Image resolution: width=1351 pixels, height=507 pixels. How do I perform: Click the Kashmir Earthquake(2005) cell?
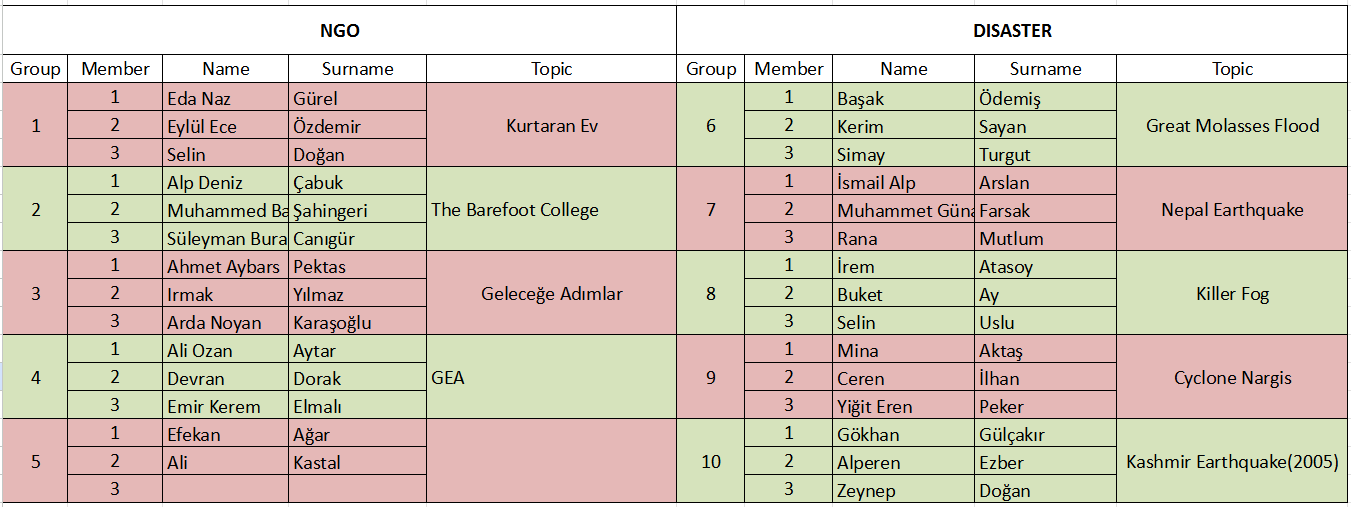[1232, 462]
